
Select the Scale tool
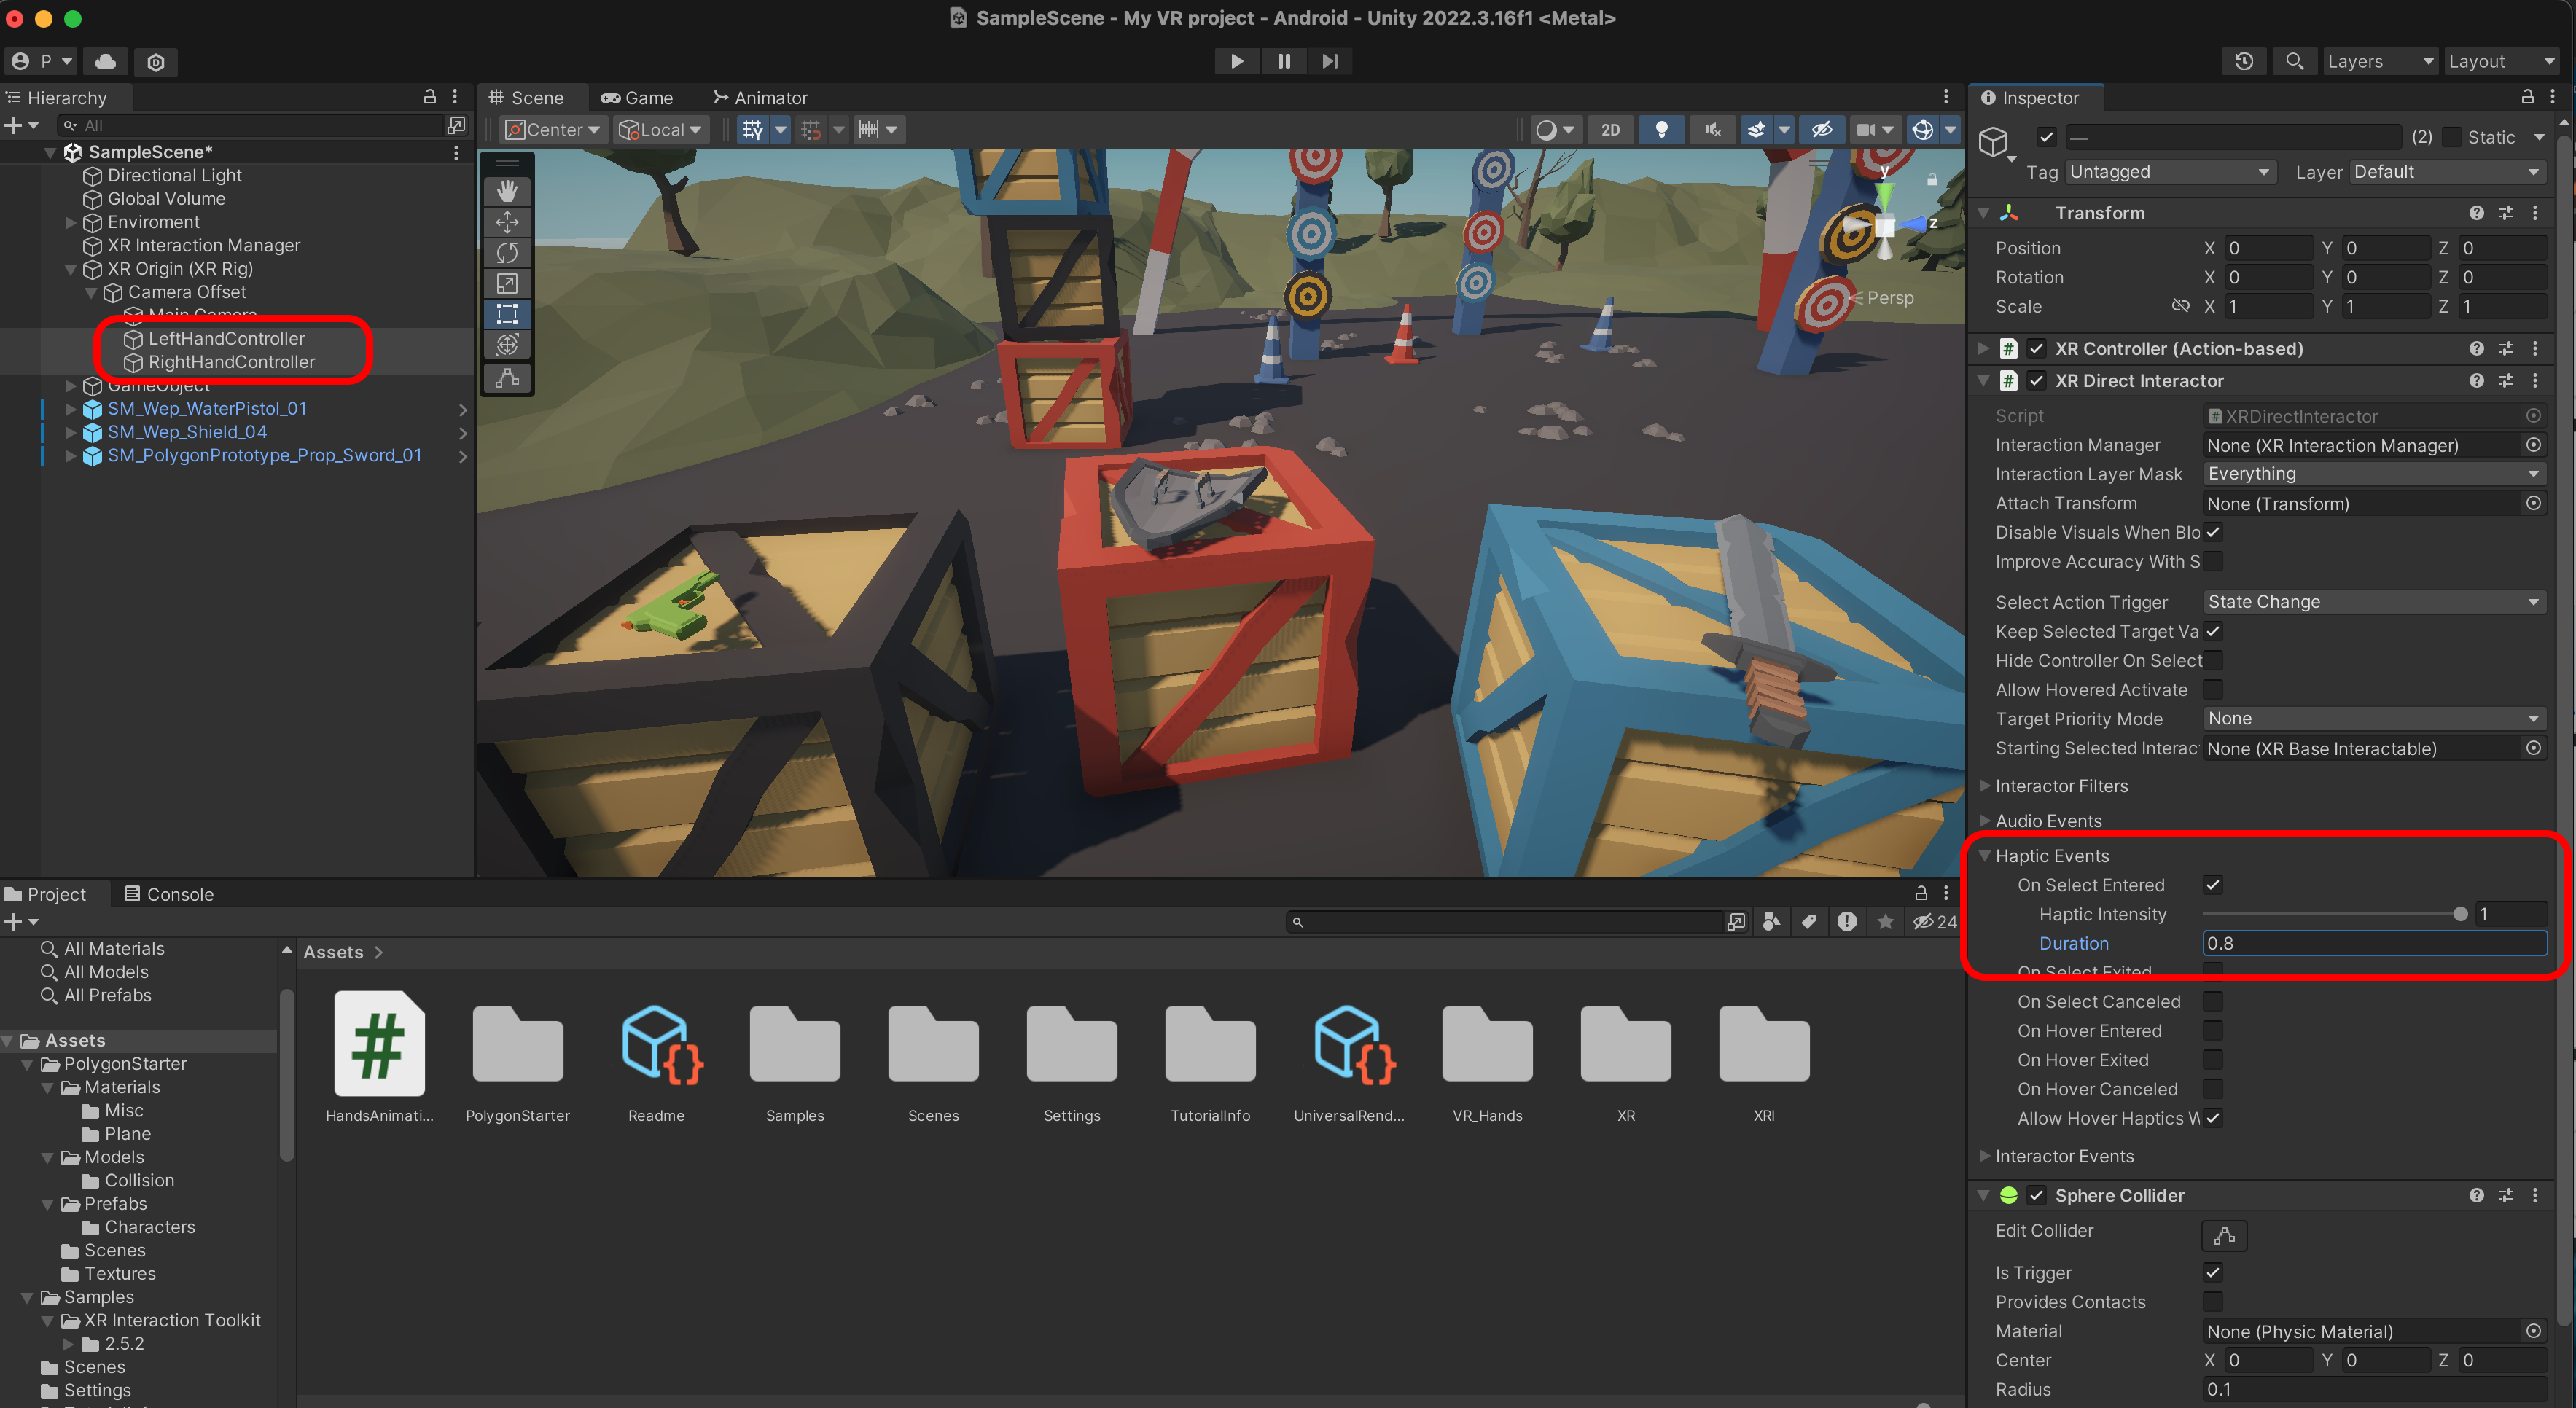pos(507,284)
